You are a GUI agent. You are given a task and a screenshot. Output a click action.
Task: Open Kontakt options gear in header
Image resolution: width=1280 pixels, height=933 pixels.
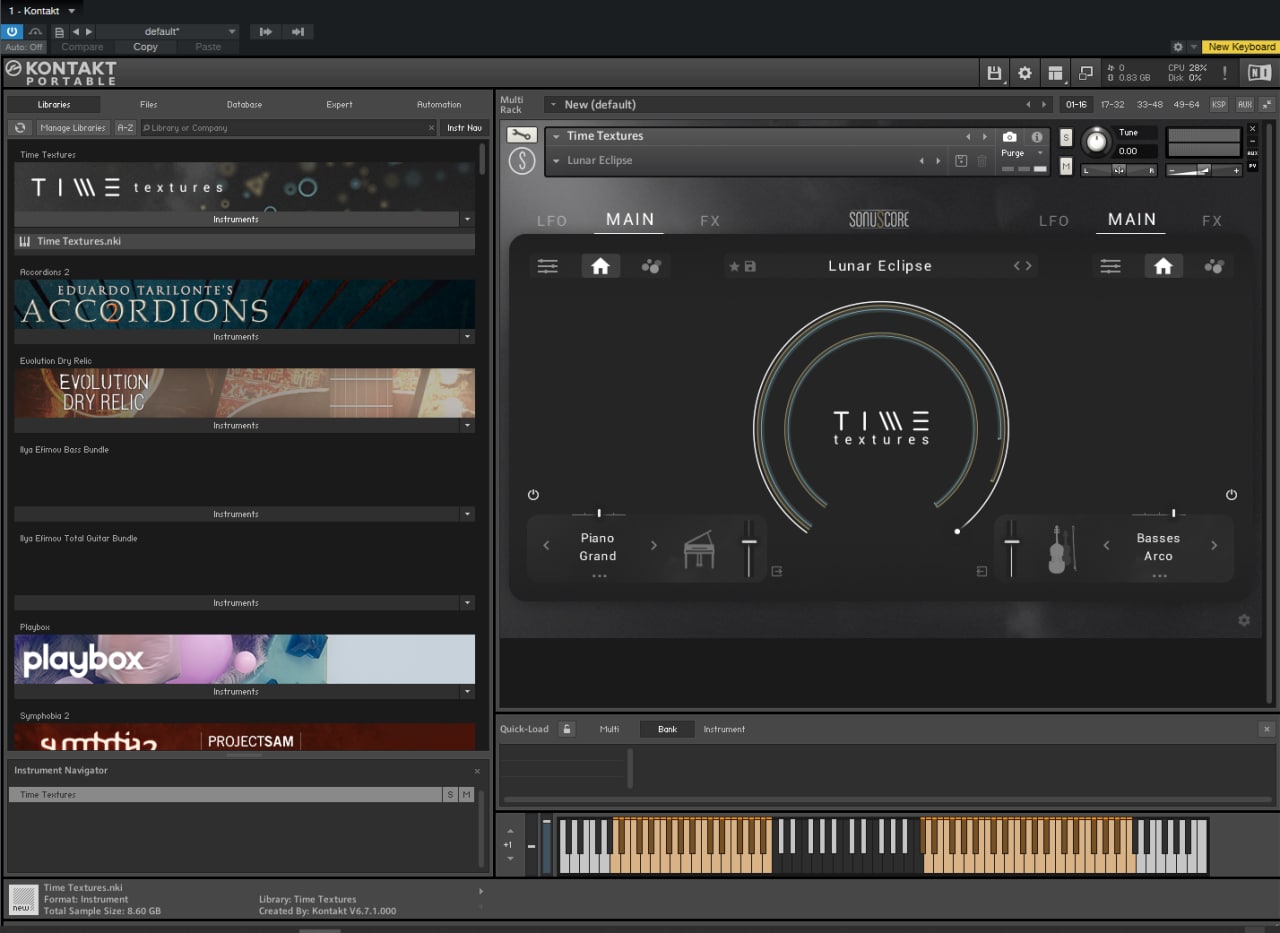pos(1025,73)
